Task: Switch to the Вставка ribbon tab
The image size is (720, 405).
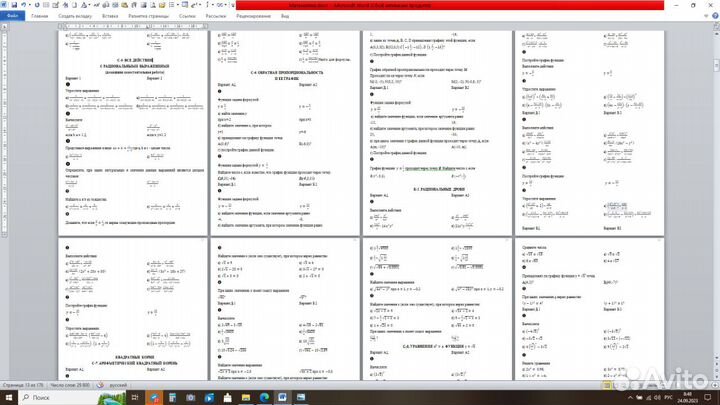Action: click(110, 16)
